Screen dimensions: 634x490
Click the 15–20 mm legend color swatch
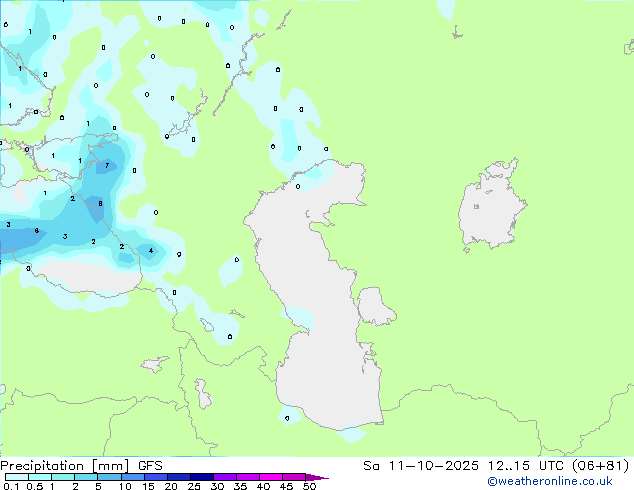coord(155,477)
